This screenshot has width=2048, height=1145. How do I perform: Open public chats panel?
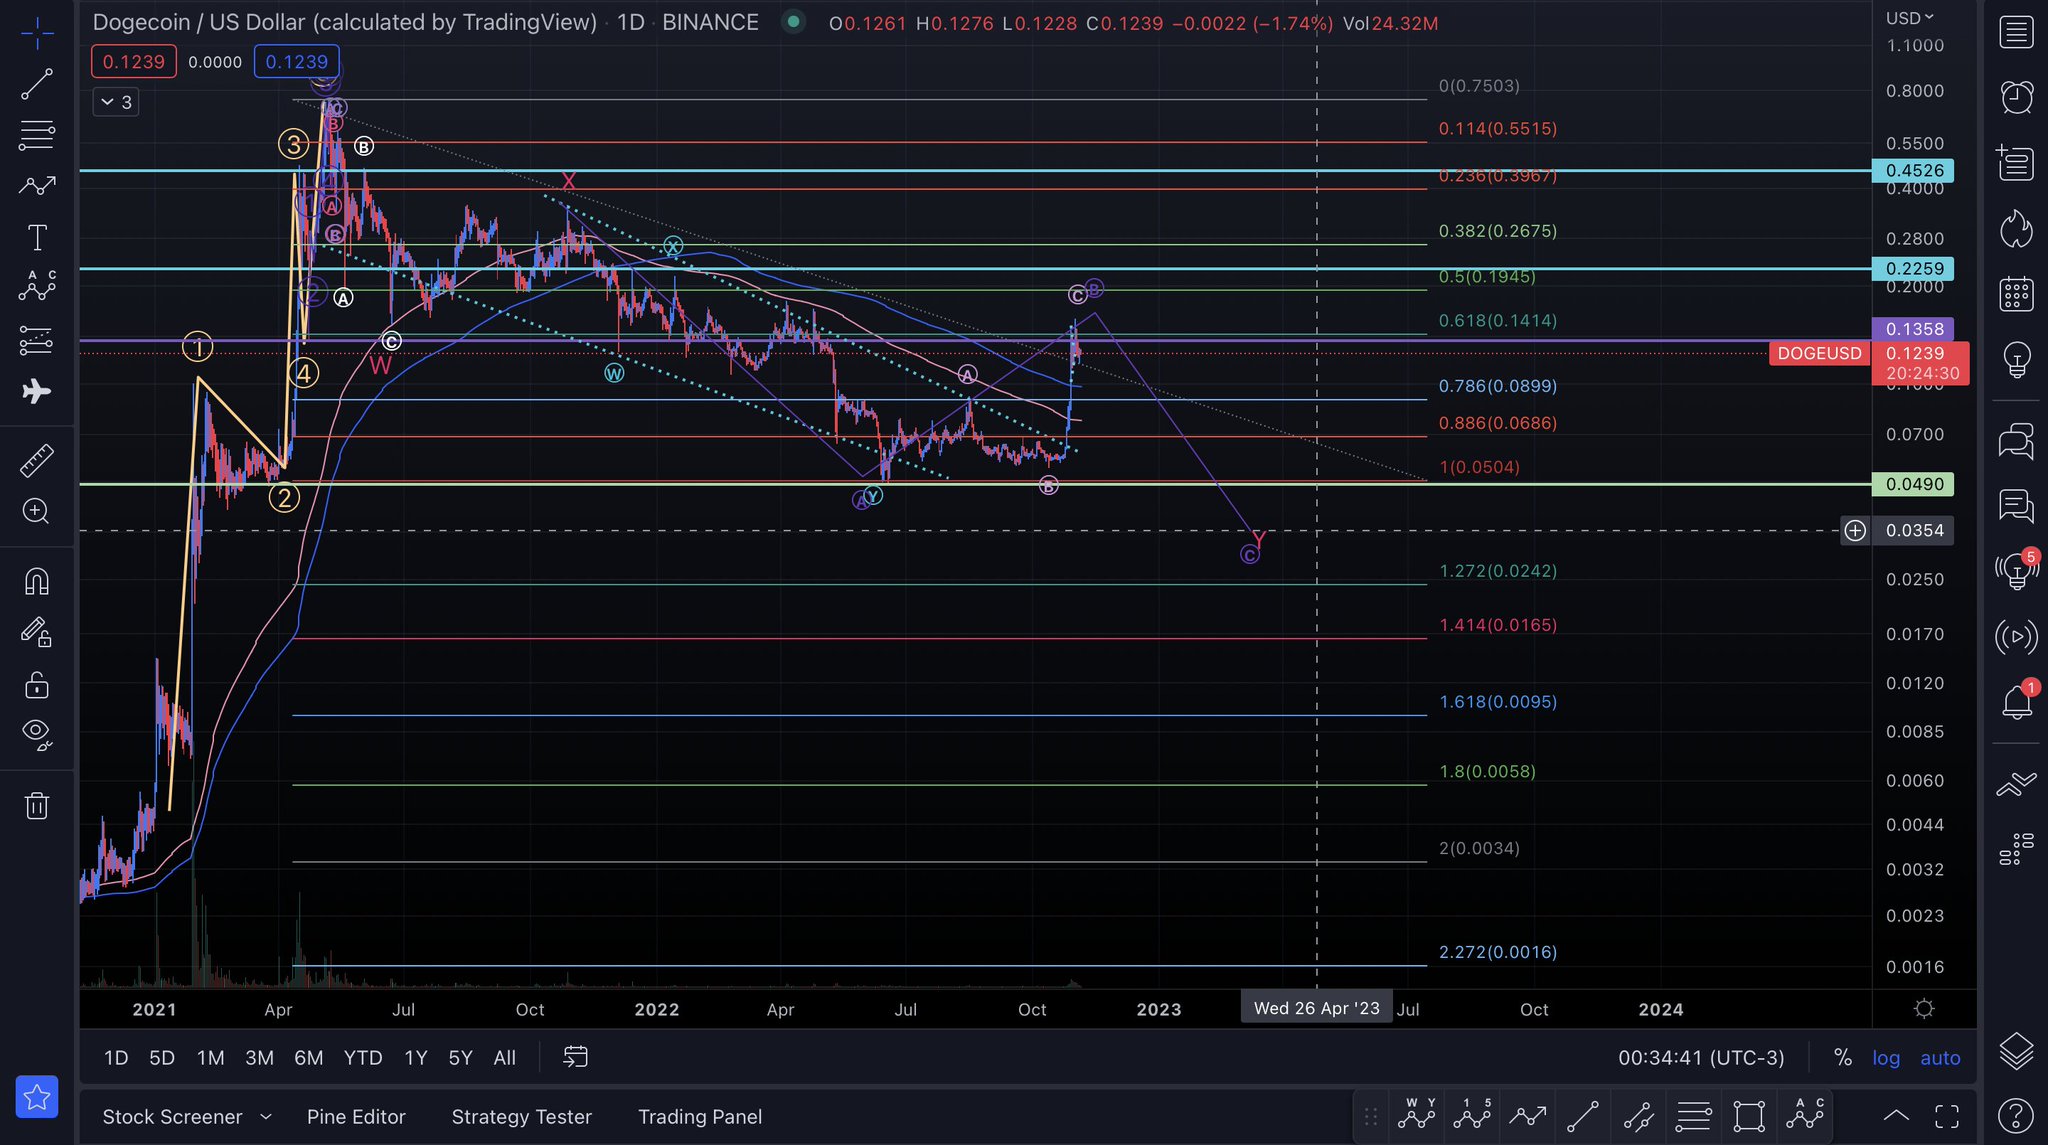tap(2016, 440)
